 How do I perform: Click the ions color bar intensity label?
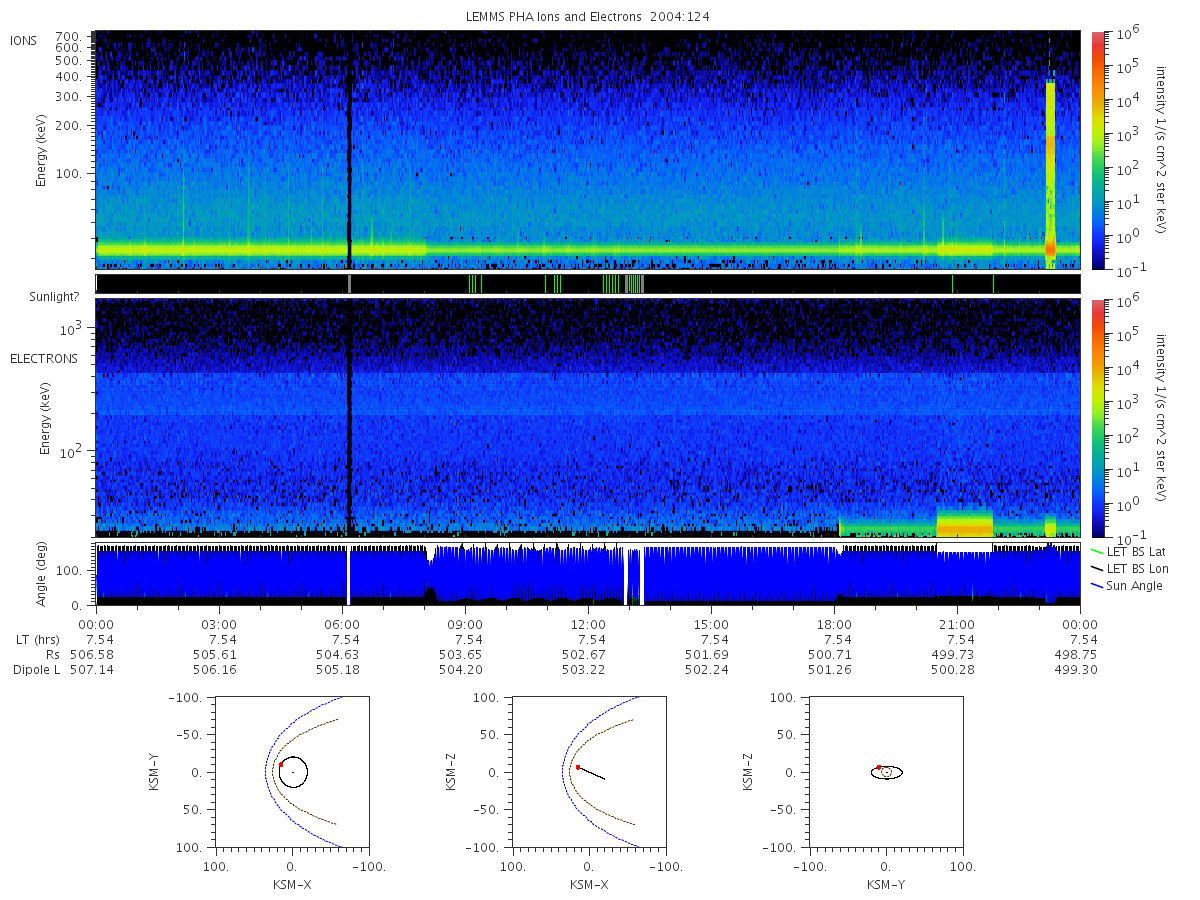[x=1162, y=150]
